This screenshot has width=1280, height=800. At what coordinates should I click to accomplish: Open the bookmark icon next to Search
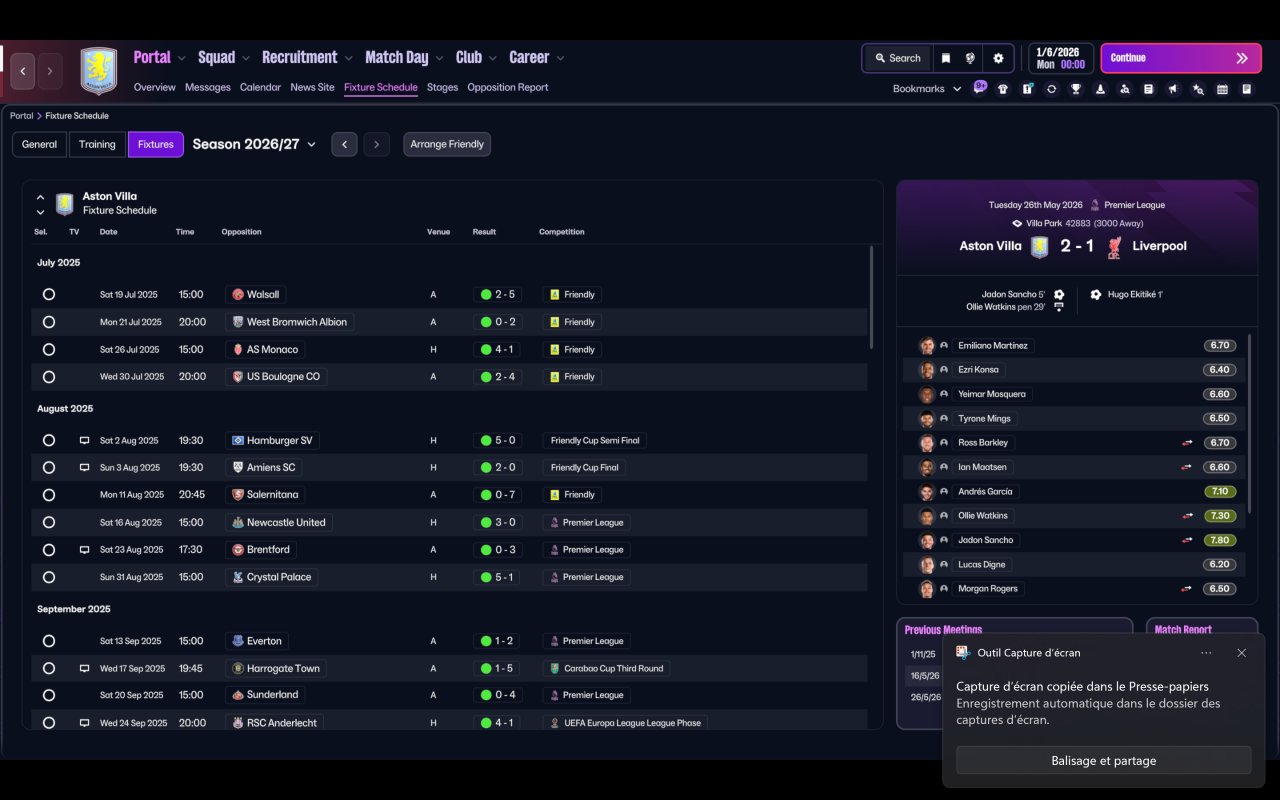tap(945, 58)
